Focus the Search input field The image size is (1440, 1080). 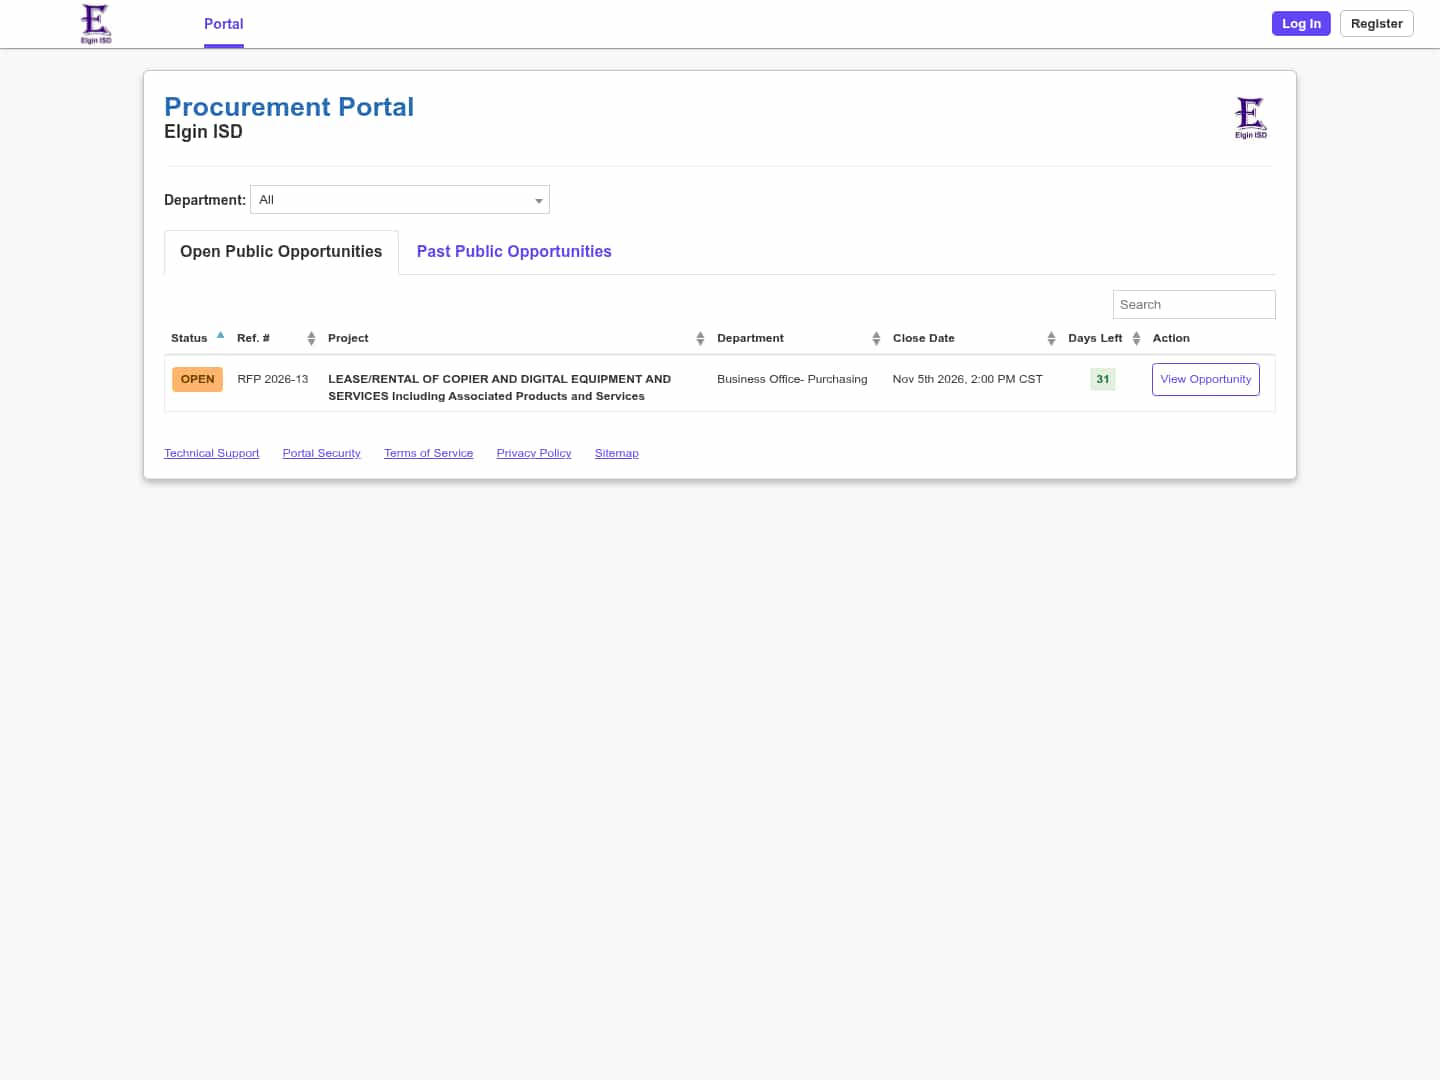[1194, 305]
